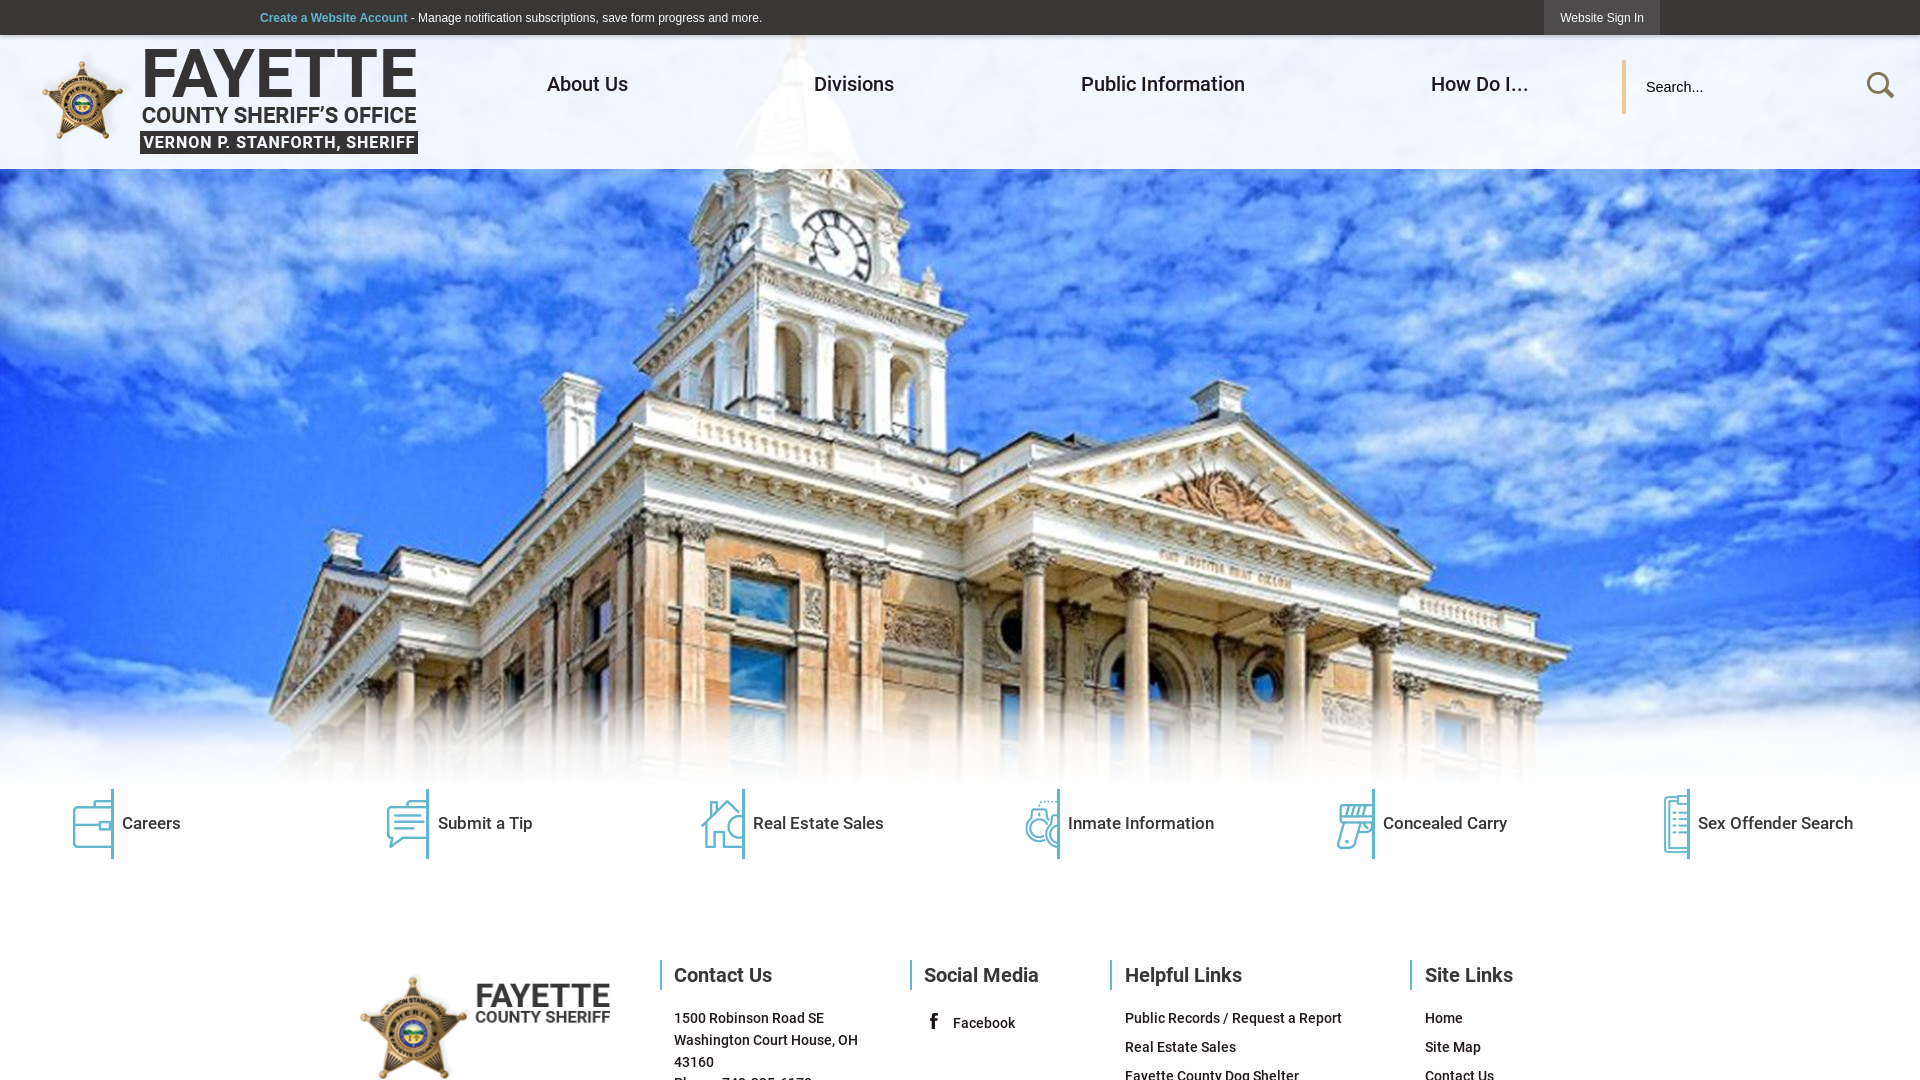
Task: Click the Submit a Tip chat icon
Action: tap(407, 824)
